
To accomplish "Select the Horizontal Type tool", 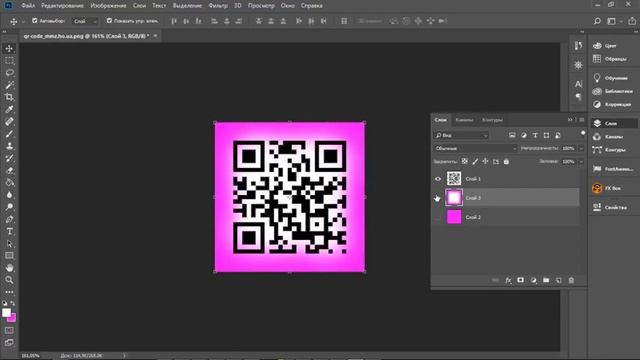I will (9, 231).
